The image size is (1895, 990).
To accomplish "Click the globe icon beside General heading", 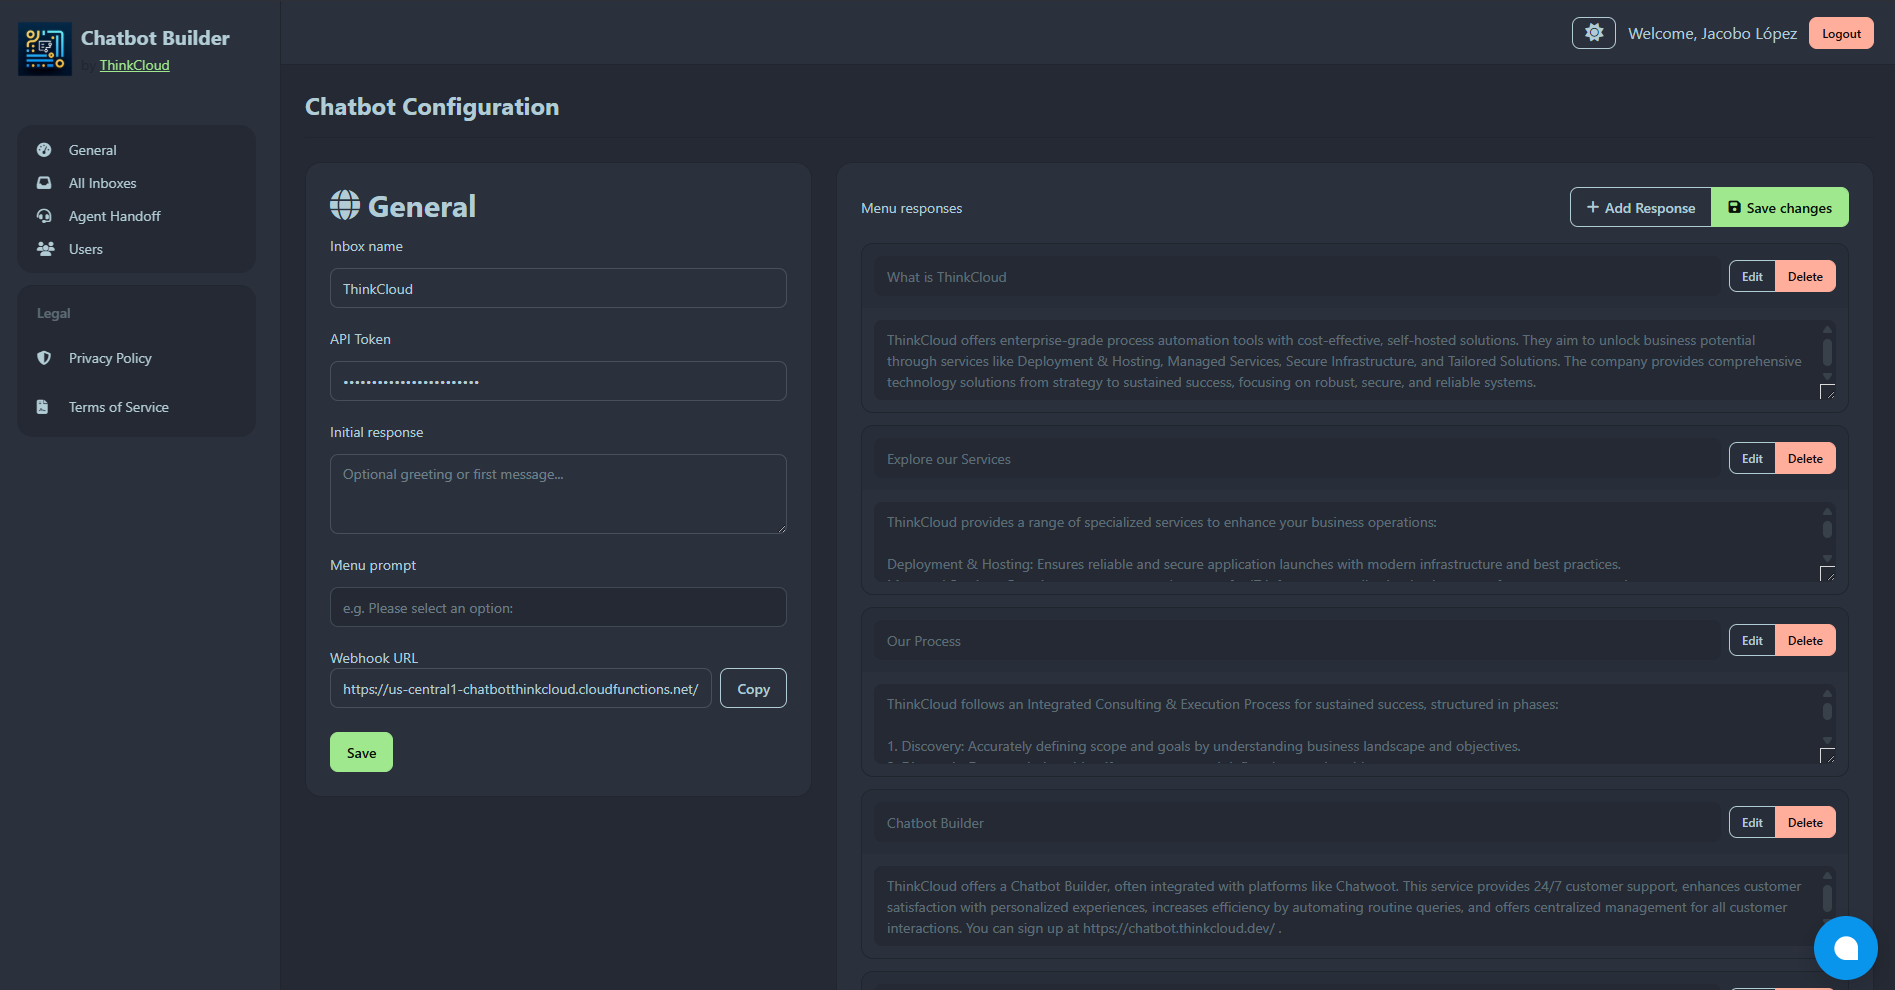I will pyautogui.click(x=345, y=205).
